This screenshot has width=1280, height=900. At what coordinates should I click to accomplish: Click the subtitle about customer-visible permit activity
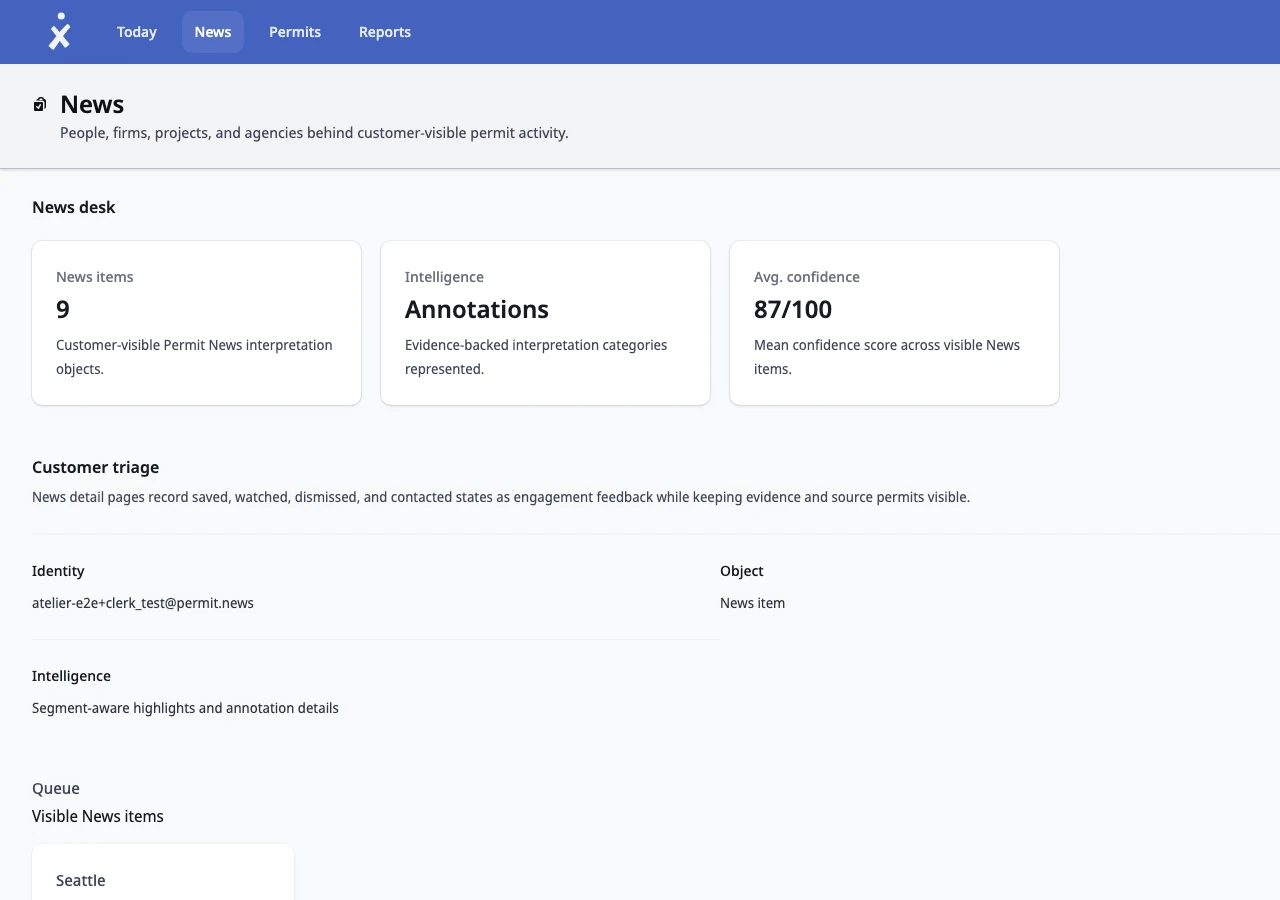[x=314, y=132]
